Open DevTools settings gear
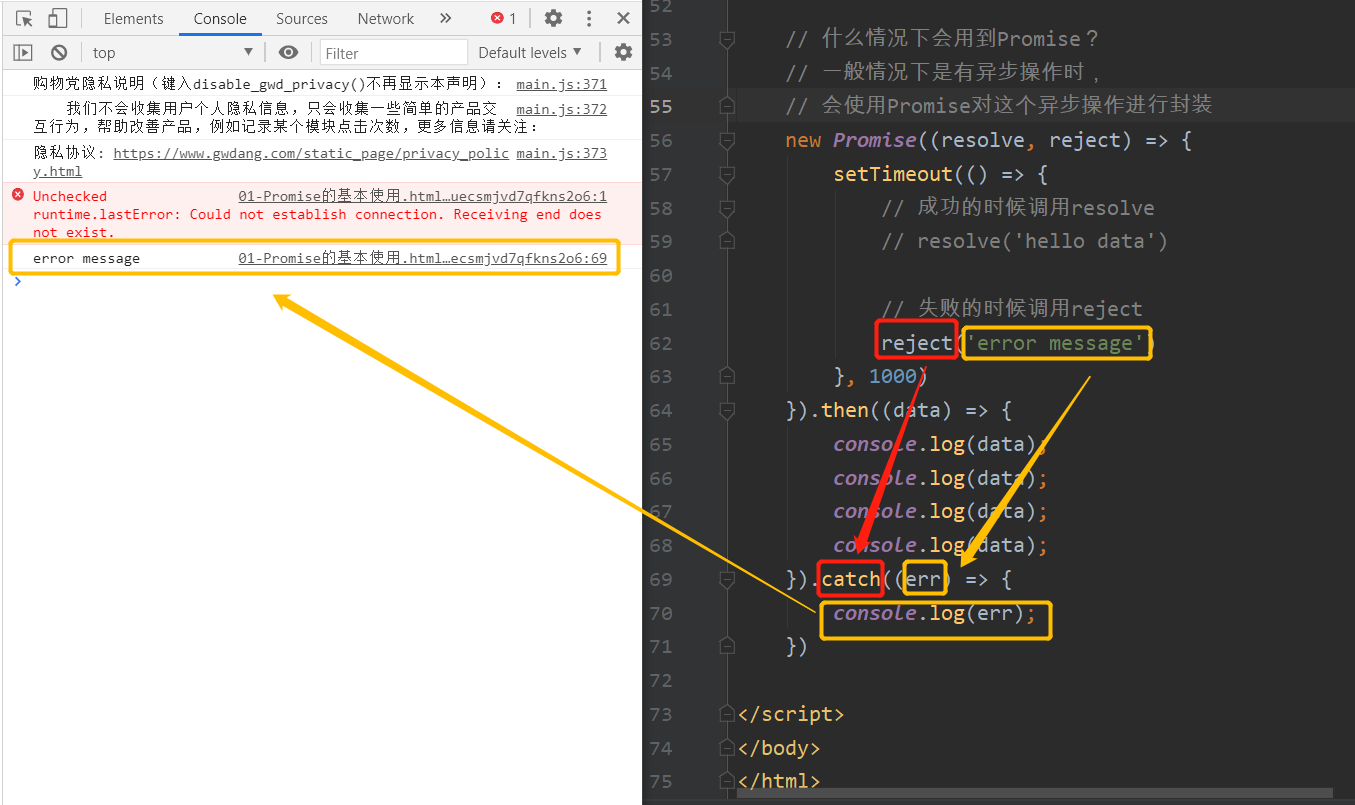The width and height of the screenshot is (1355, 805). pyautogui.click(x=553, y=18)
